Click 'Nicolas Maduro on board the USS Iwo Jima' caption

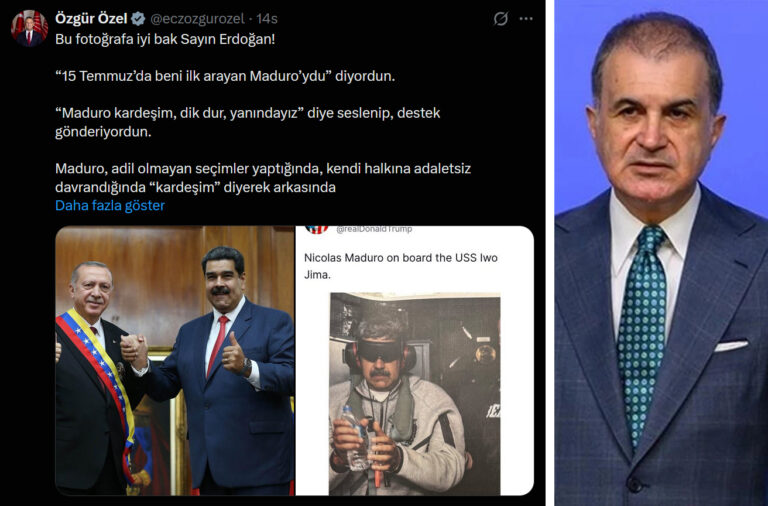(401, 266)
